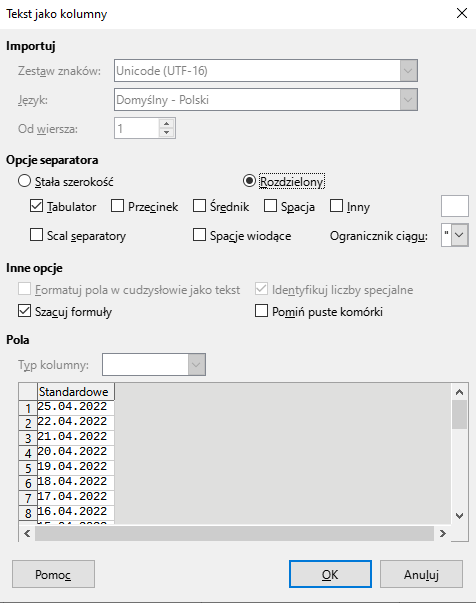476x603 pixels.
Task: Open help with the Pomoc button
Action: tap(53, 574)
